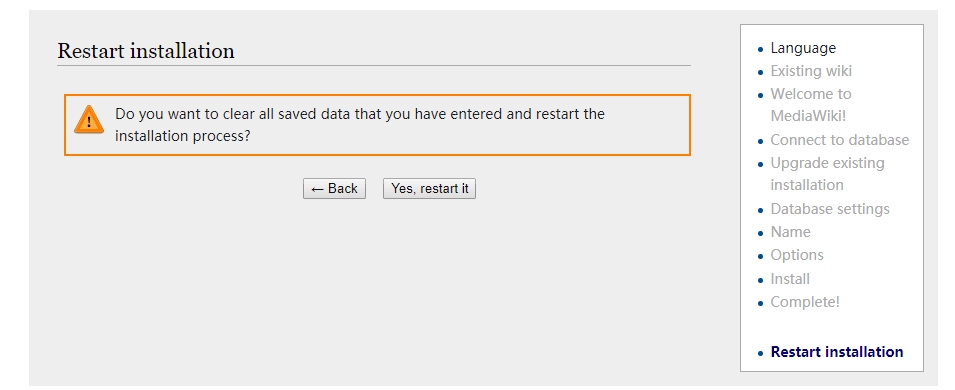The height and width of the screenshot is (390, 955).
Task: Click the Back button
Action: point(334,189)
